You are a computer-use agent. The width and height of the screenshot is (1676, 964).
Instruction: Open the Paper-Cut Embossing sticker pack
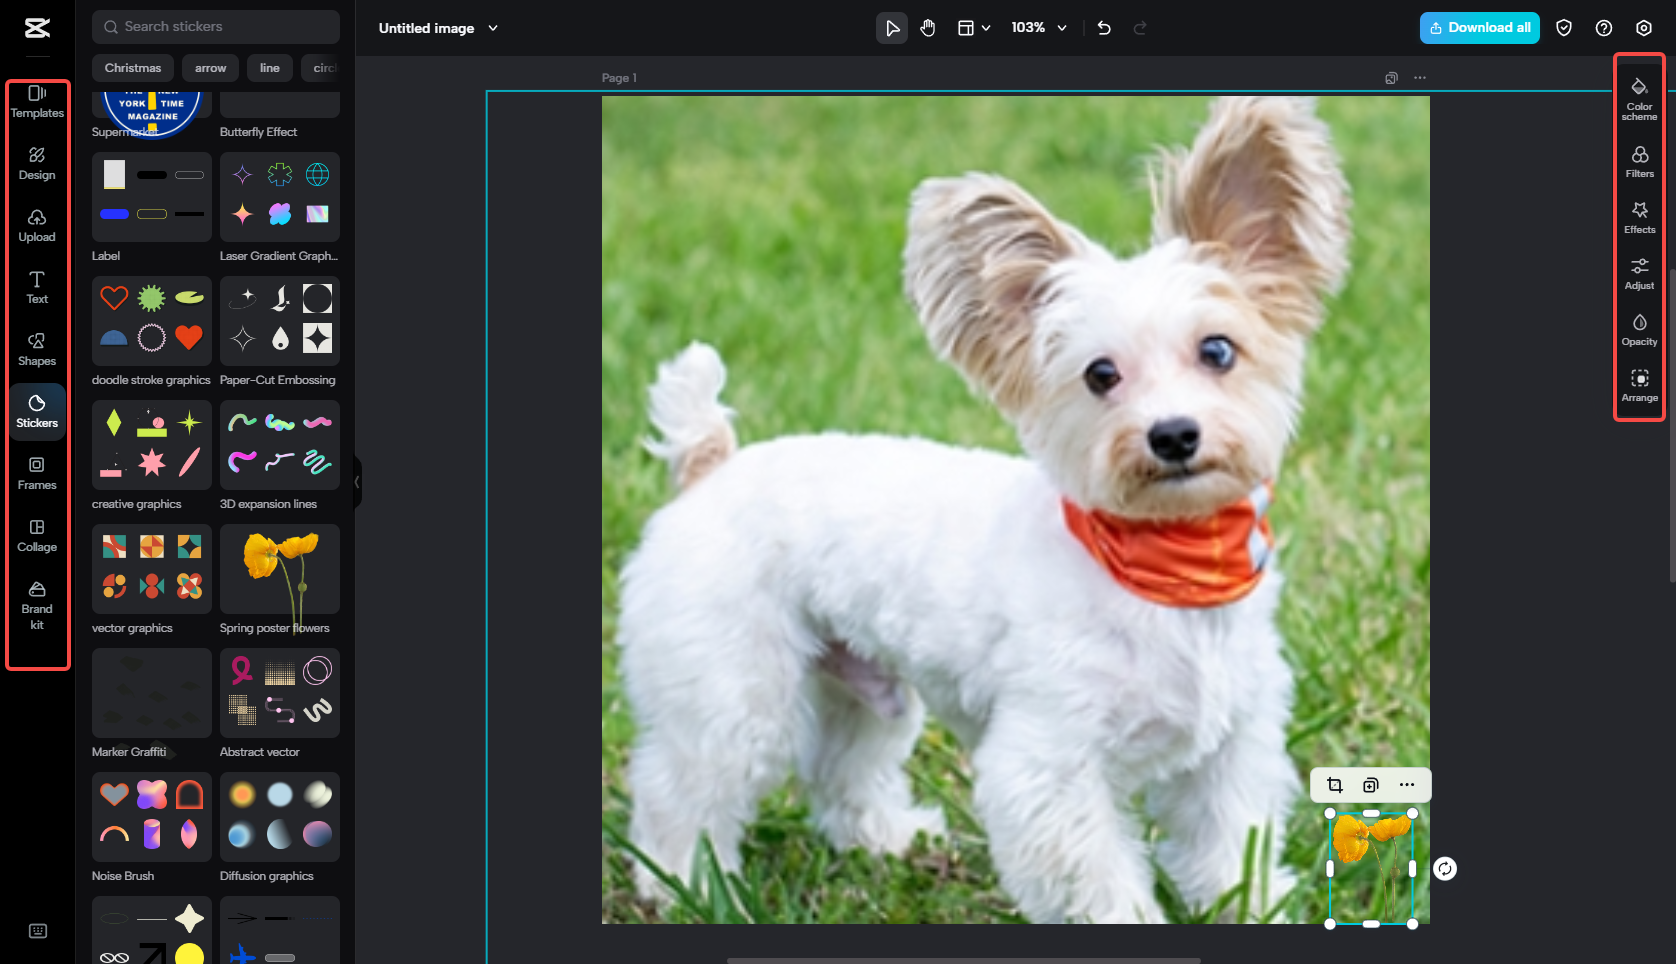click(280, 321)
